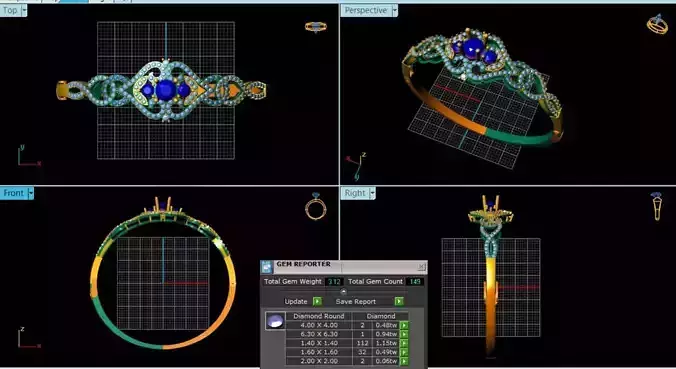Click green arrow for 4.00 X 4.00 row
The width and height of the screenshot is (676, 369).
pos(404,325)
